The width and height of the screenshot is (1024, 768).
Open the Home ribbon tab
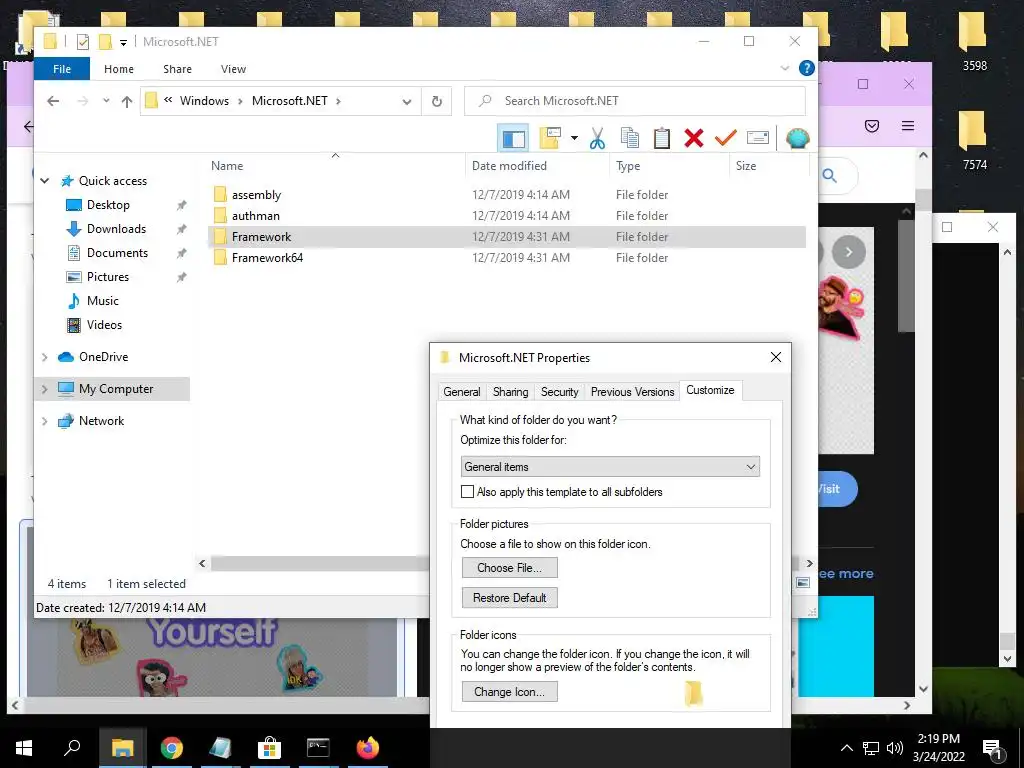point(119,69)
